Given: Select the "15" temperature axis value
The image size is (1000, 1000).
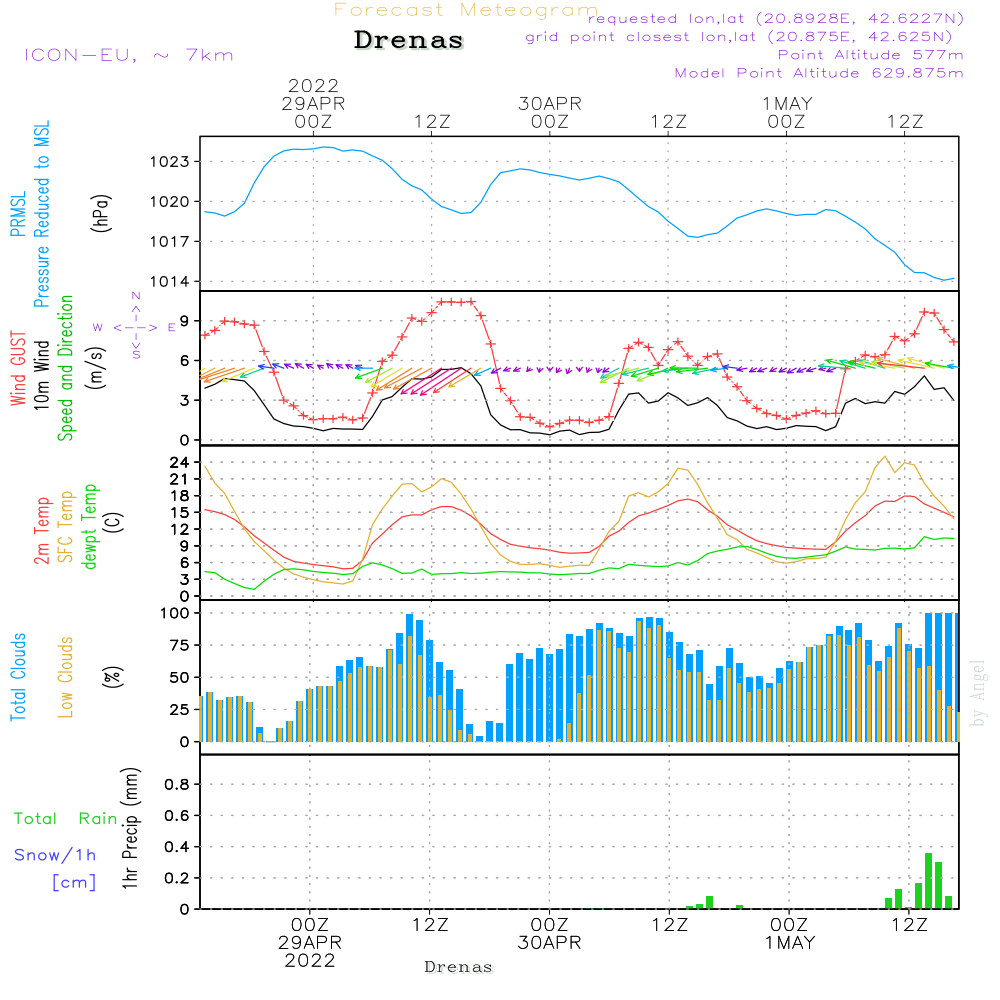Looking at the screenshot, I should coord(179,513).
